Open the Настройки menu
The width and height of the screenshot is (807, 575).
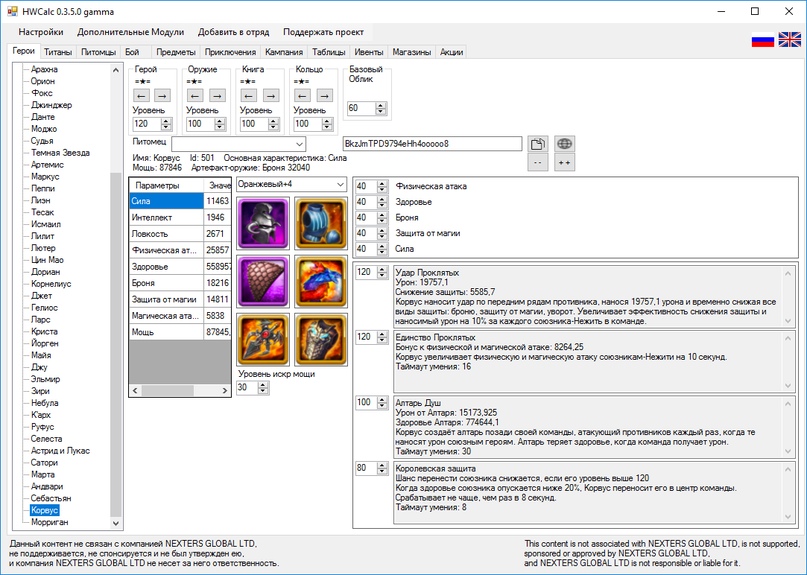(x=41, y=32)
